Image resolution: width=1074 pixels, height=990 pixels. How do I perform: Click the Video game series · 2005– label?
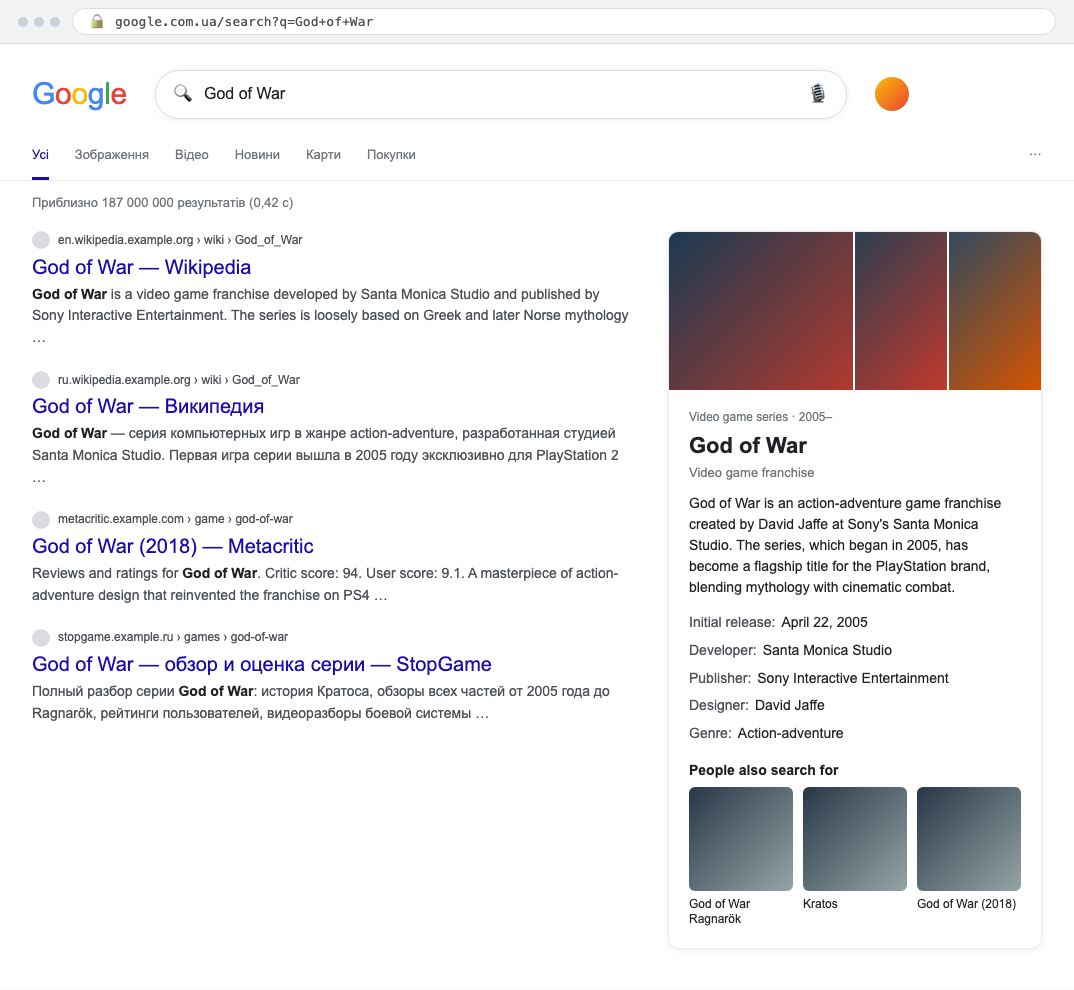point(760,417)
